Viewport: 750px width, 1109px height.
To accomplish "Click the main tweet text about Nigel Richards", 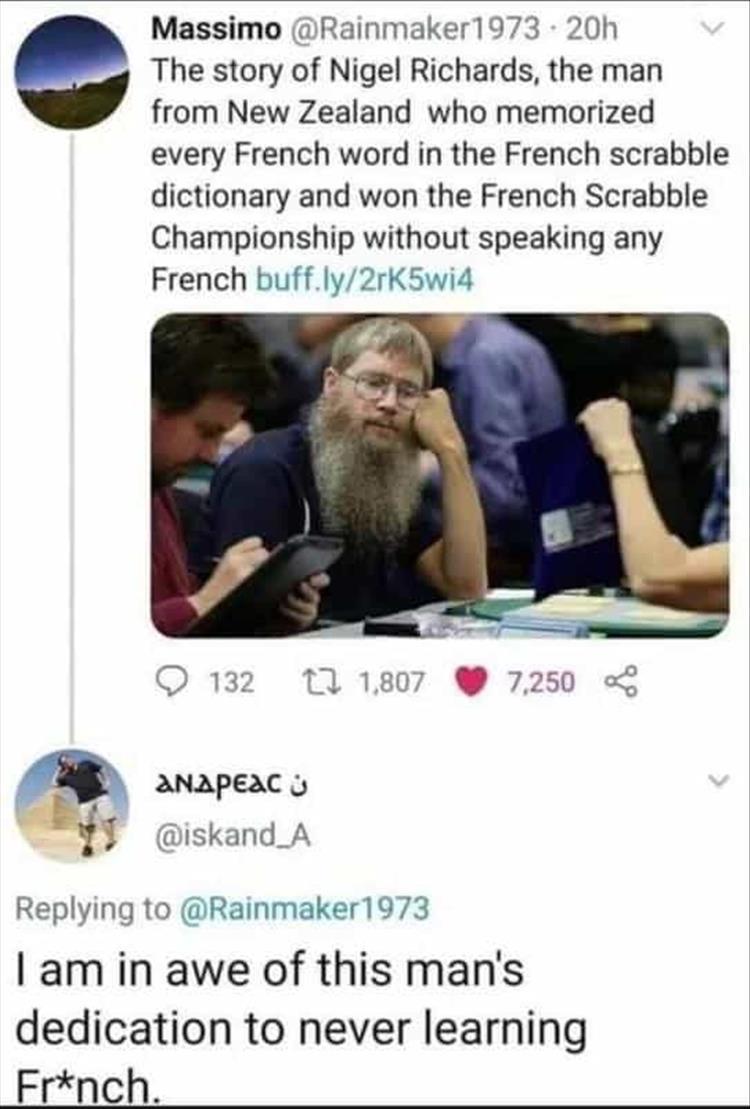I will tap(439, 175).
